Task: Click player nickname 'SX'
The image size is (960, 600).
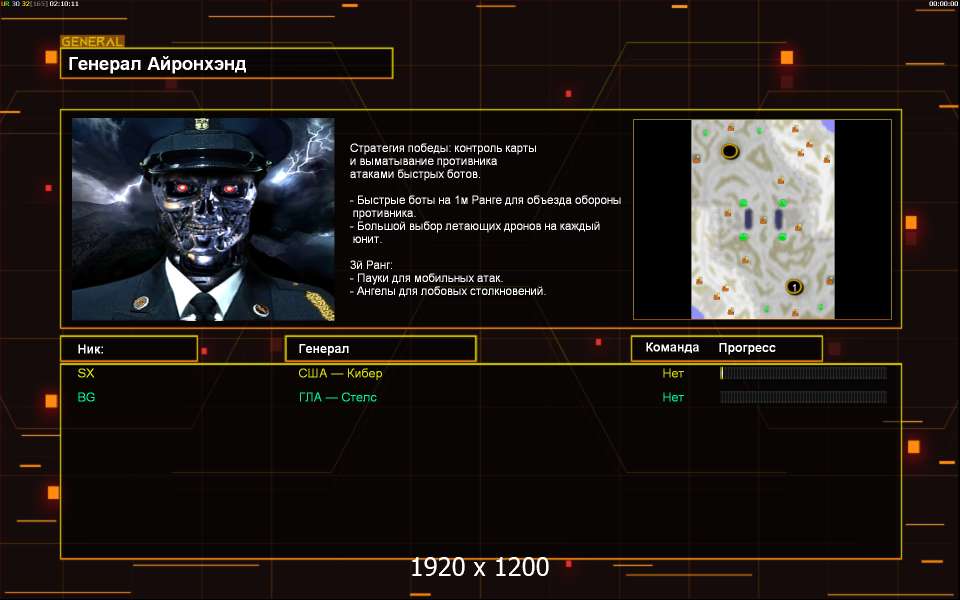Action: point(86,373)
